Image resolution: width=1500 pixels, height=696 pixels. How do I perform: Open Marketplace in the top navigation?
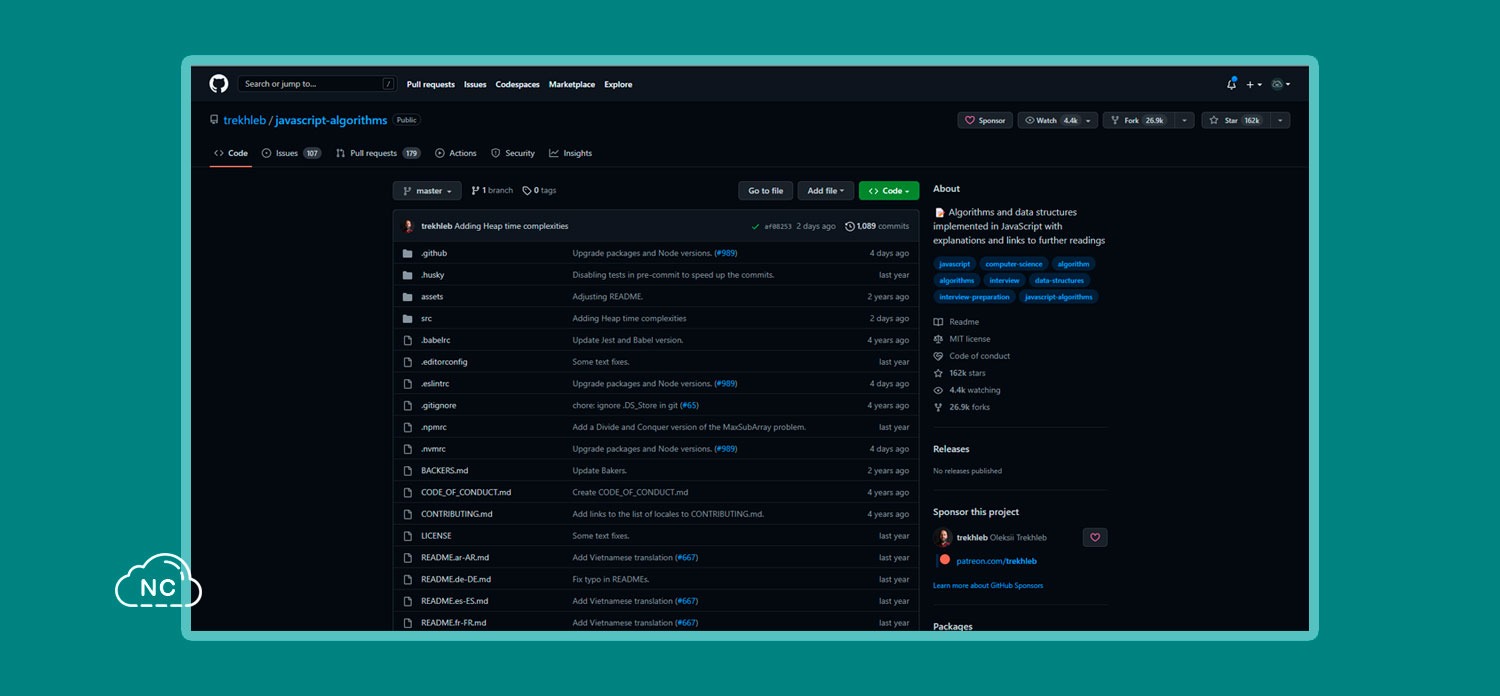(572, 84)
